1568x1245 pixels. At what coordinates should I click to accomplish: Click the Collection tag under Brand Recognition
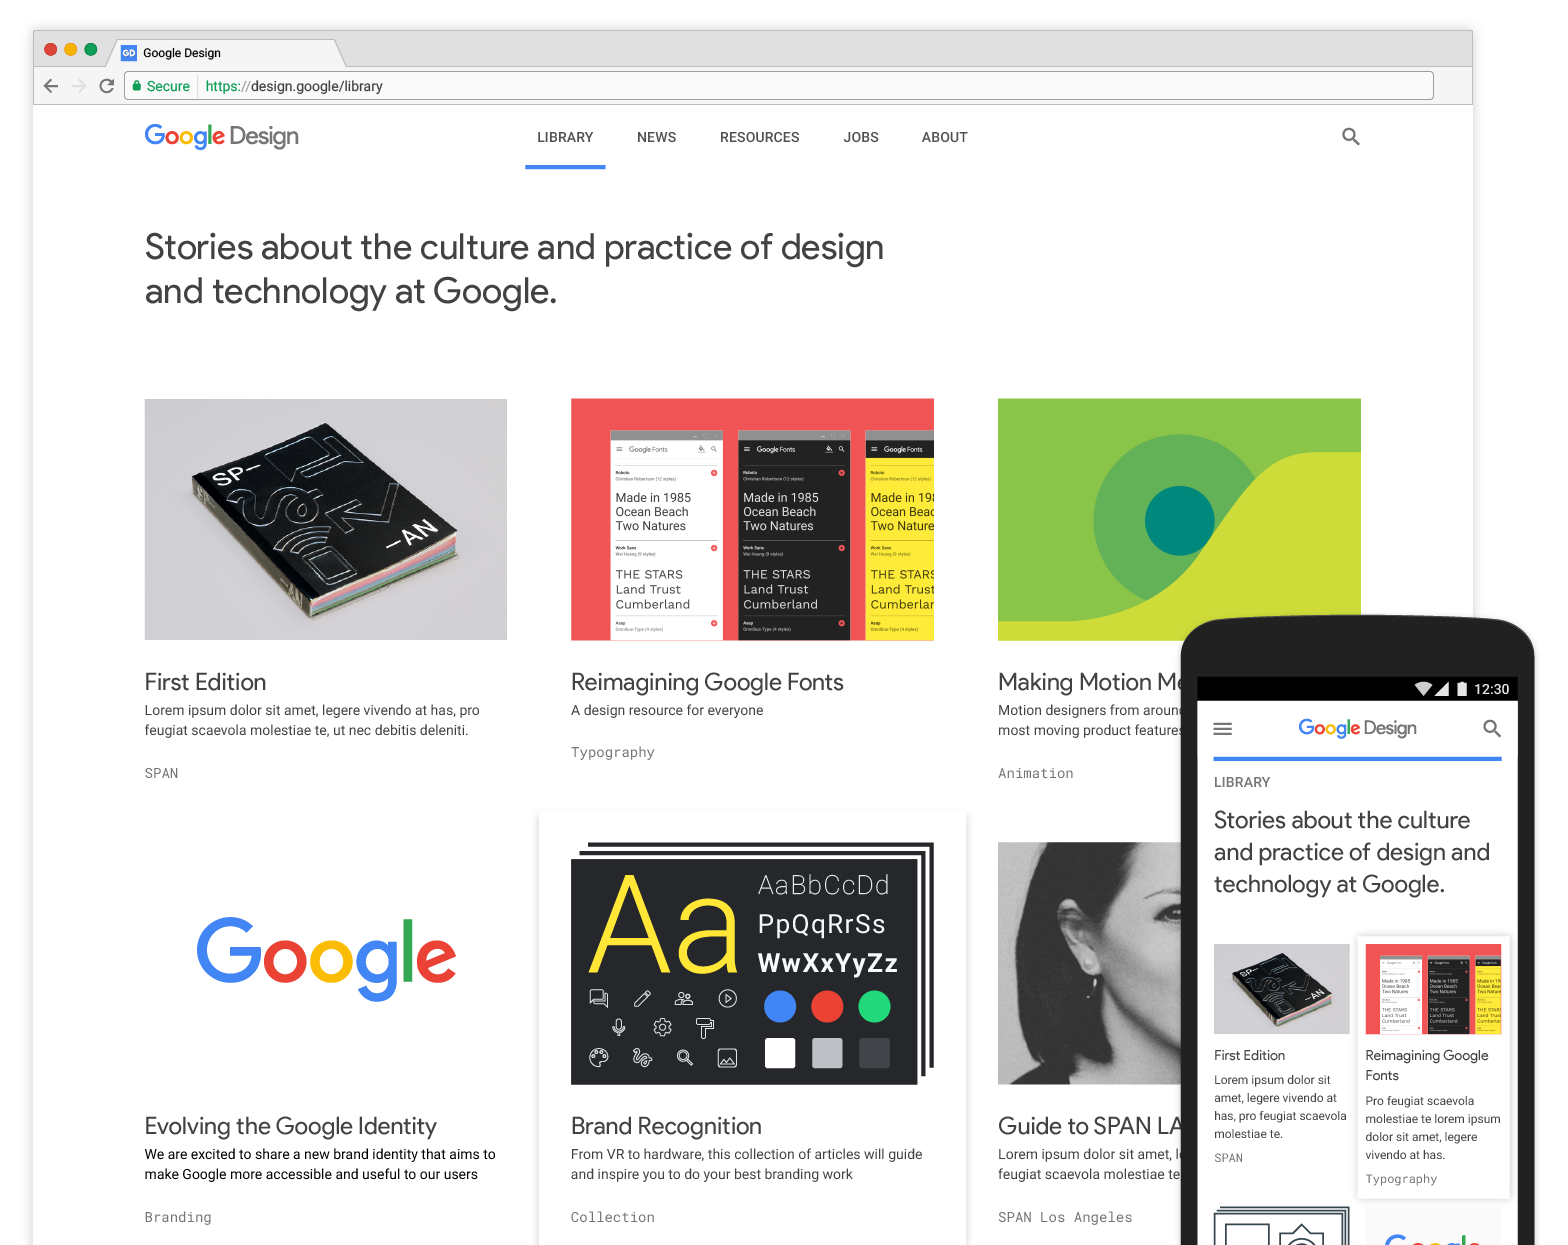pyautogui.click(x=612, y=1217)
